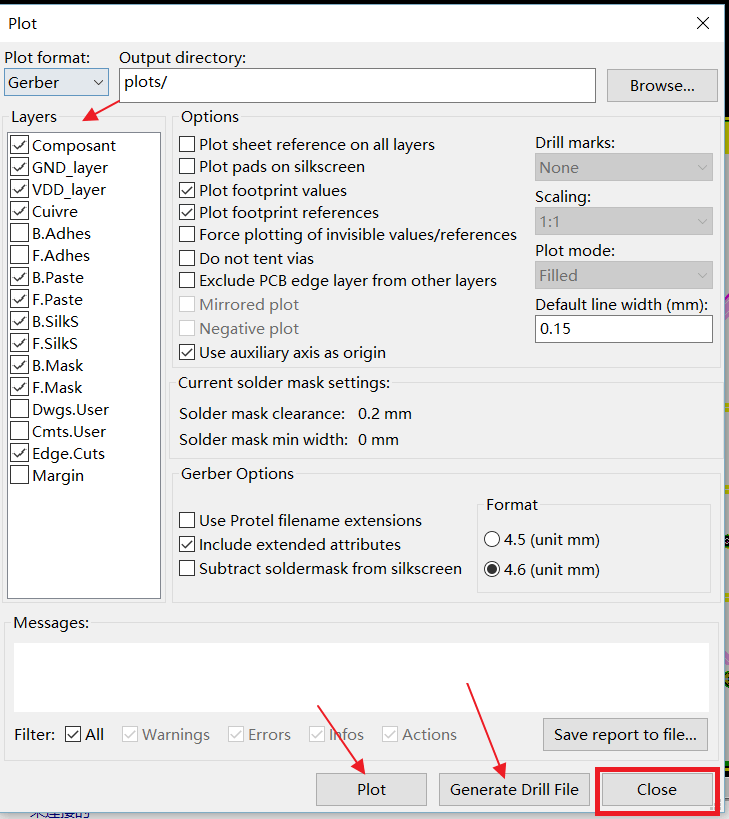Open the Plot mode dropdown
Image resolution: width=729 pixels, height=819 pixels.
coord(623,275)
